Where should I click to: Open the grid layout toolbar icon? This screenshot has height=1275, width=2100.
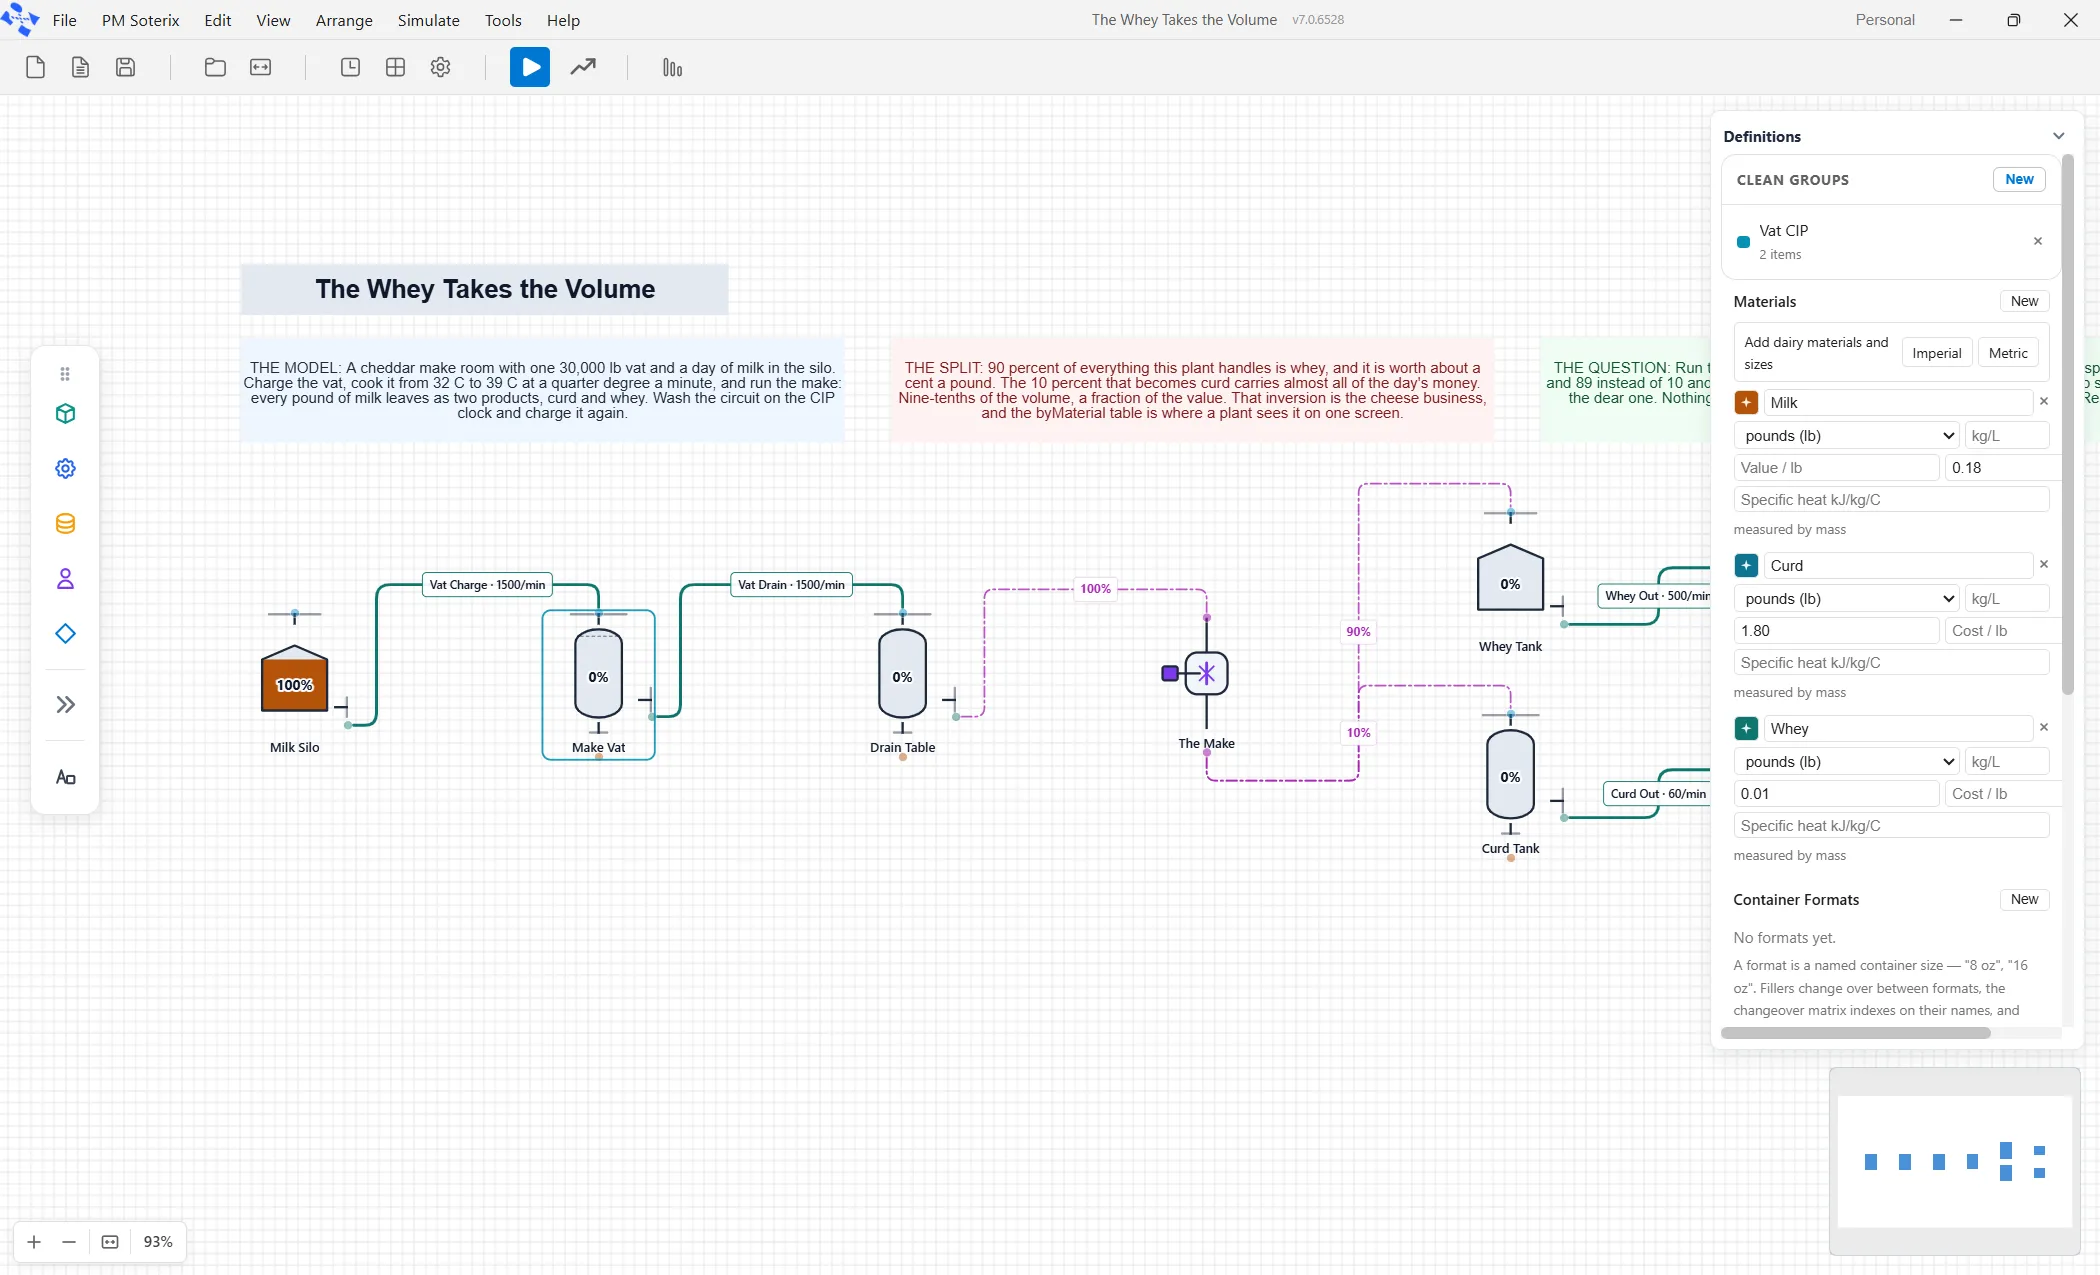pyautogui.click(x=395, y=67)
